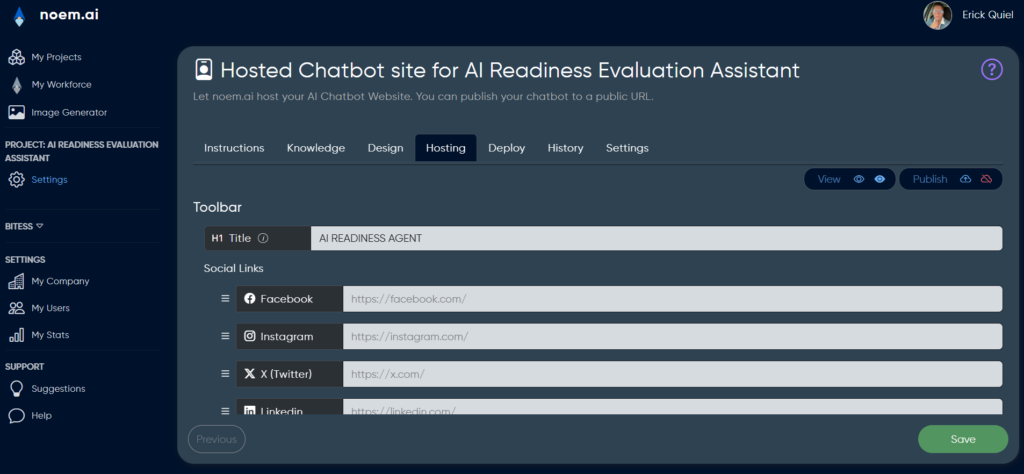Click the cloud upload Publish icon
This screenshot has width=1024, height=474.
965,180
